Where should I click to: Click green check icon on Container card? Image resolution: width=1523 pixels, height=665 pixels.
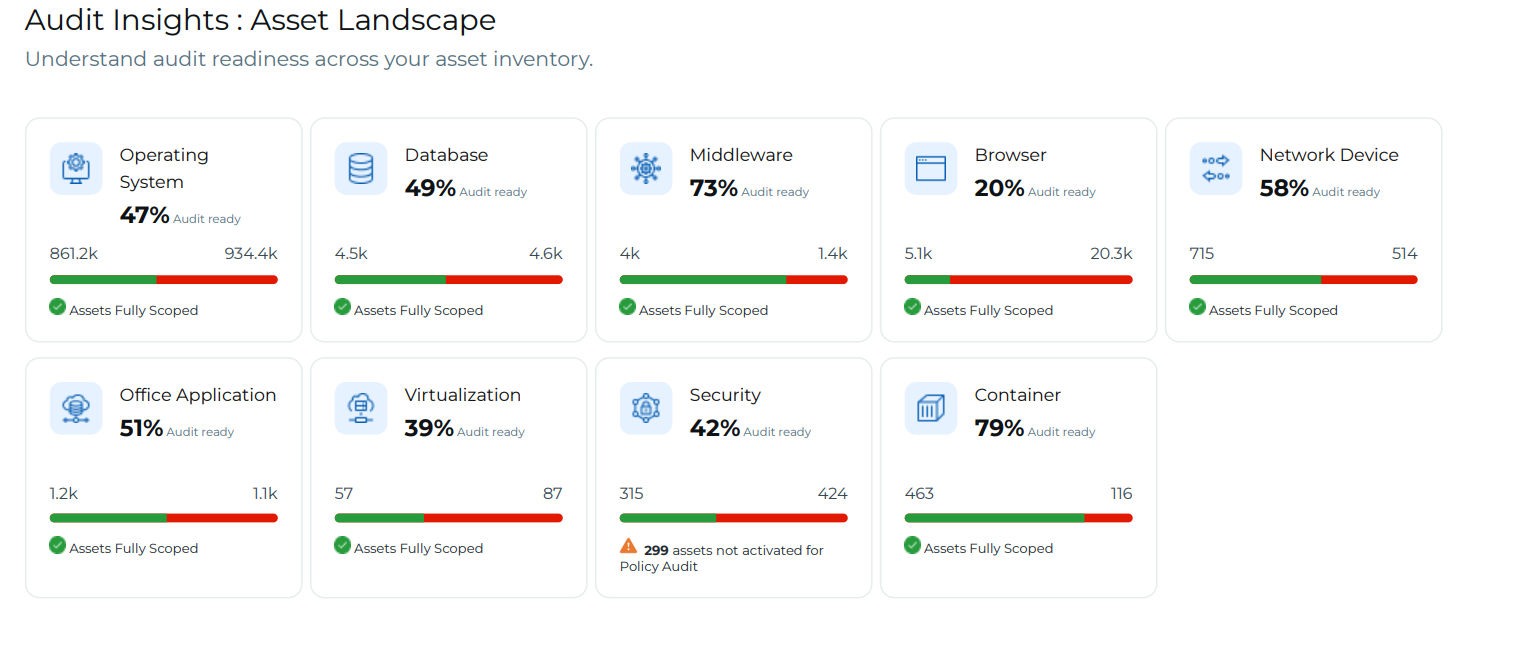point(912,545)
